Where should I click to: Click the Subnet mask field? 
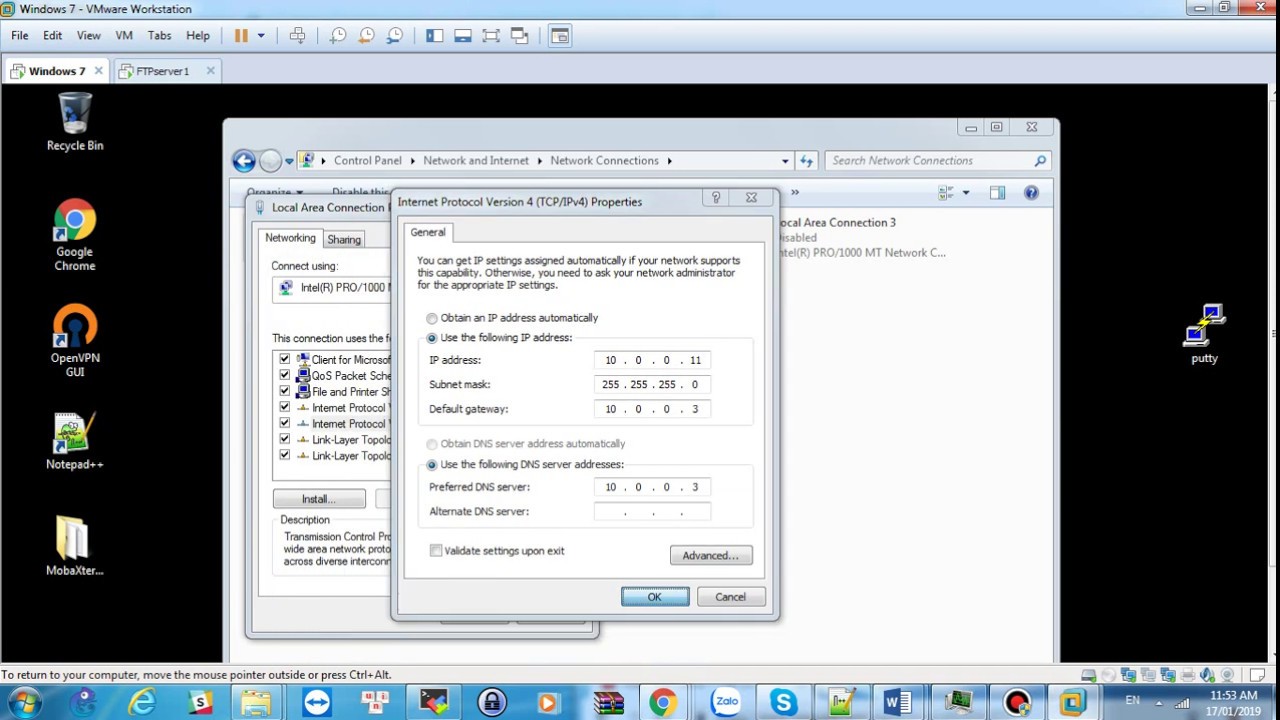[652, 384]
